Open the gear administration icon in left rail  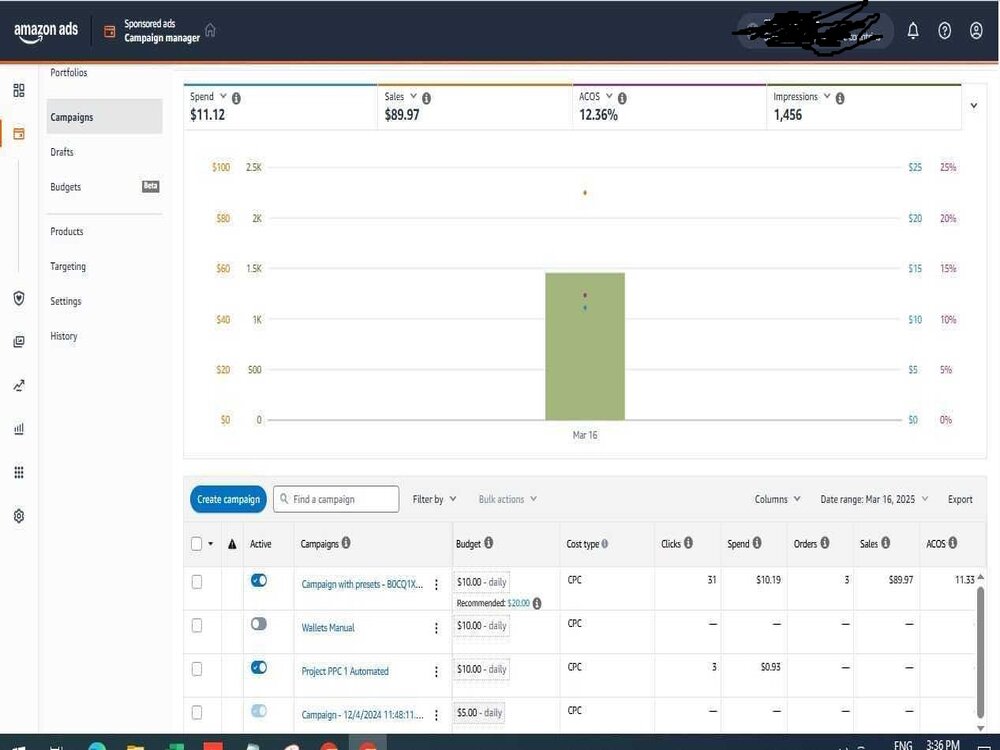point(19,515)
